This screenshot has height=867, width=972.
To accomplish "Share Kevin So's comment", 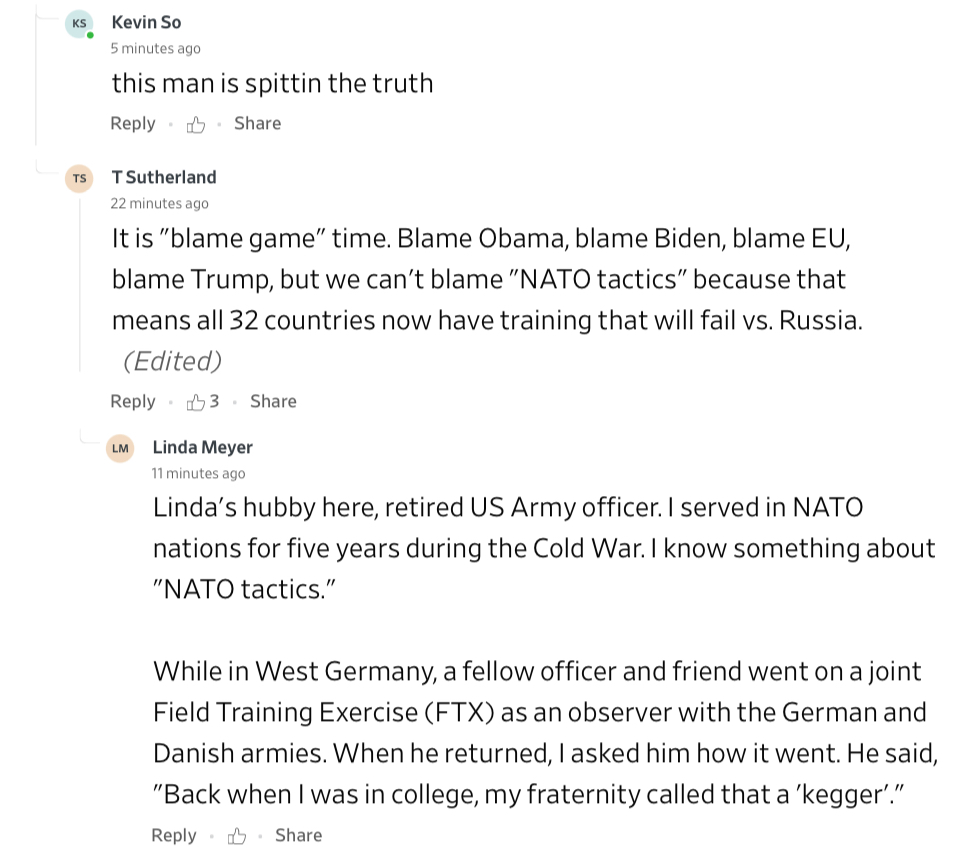I will 257,123.
